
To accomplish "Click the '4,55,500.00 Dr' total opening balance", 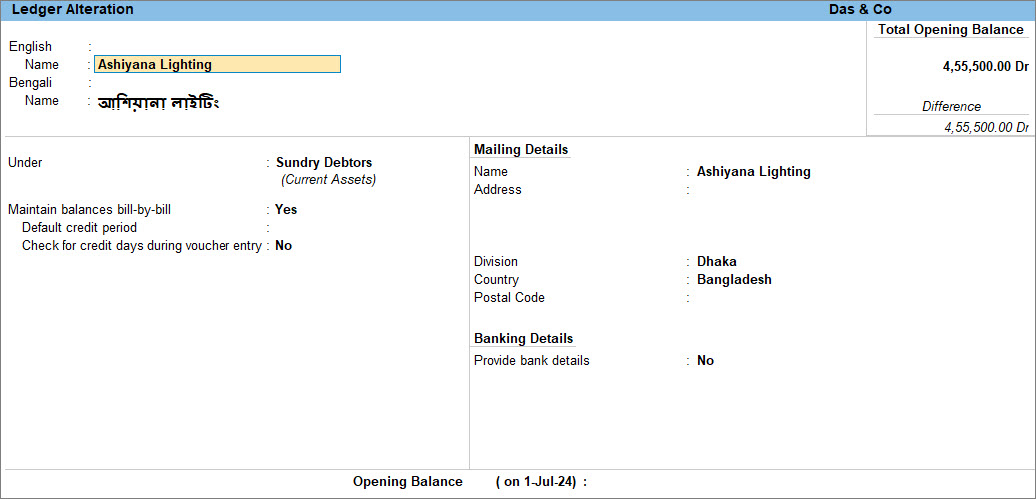I will click(x=986, y=67).
